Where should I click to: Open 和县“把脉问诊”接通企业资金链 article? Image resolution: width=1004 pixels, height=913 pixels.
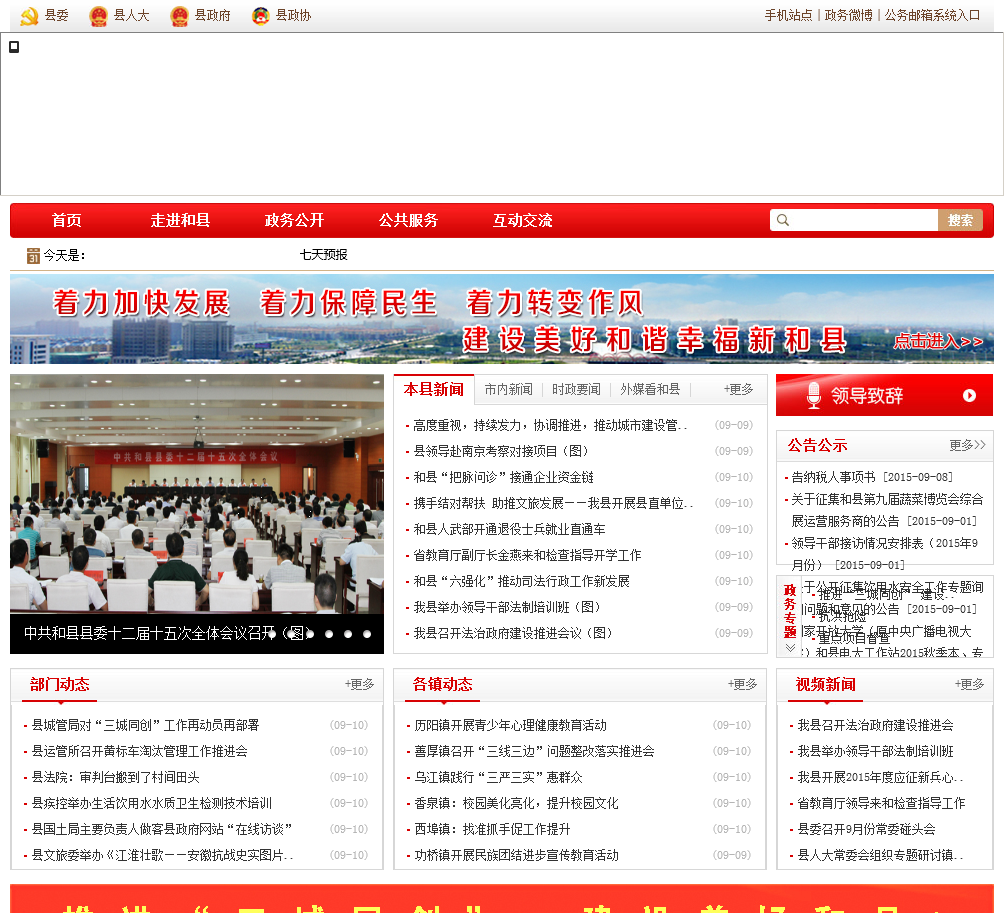click(x=503, y=477)
